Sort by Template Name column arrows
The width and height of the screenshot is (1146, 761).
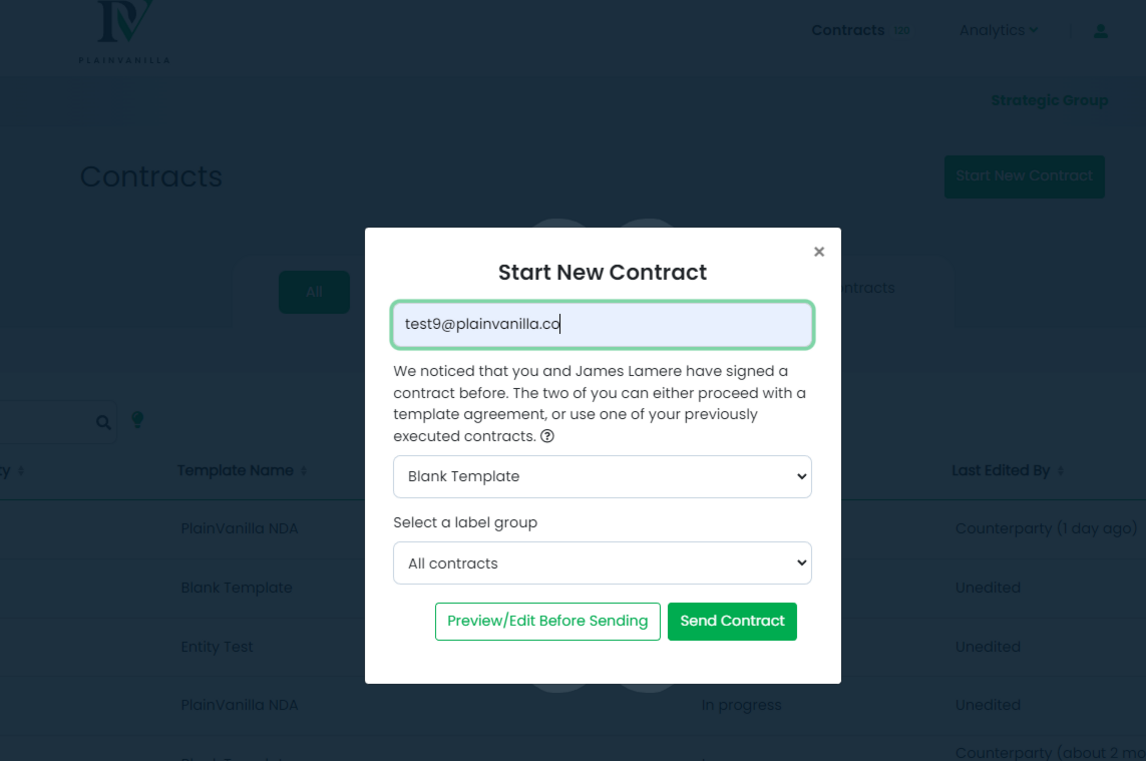pyautogui.click(x=304, y=471)
